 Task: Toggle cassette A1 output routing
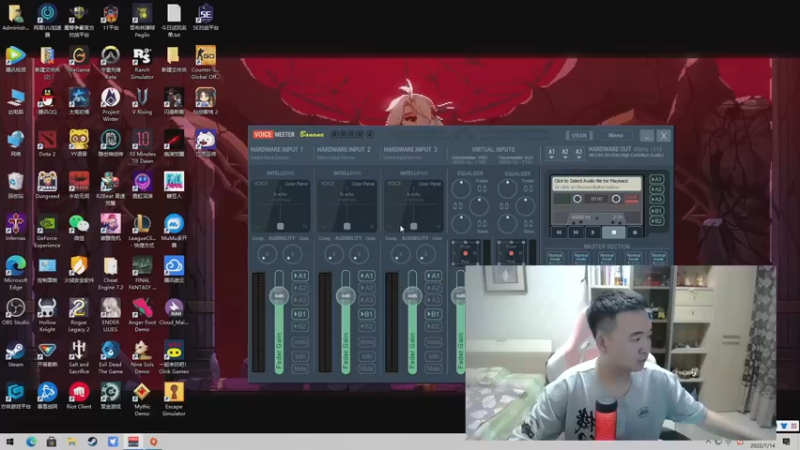pos(657,180)
